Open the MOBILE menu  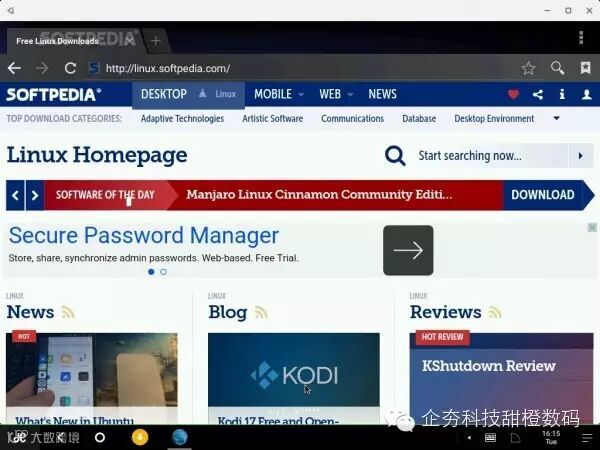click(273, 94)
